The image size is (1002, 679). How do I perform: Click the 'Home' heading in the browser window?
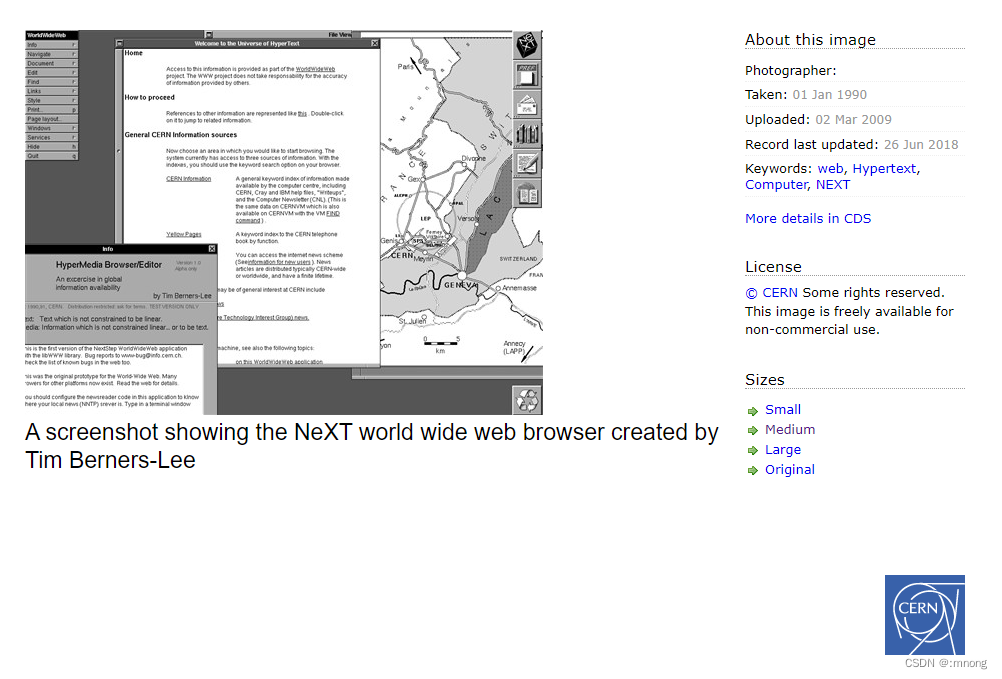pos(134,53)
